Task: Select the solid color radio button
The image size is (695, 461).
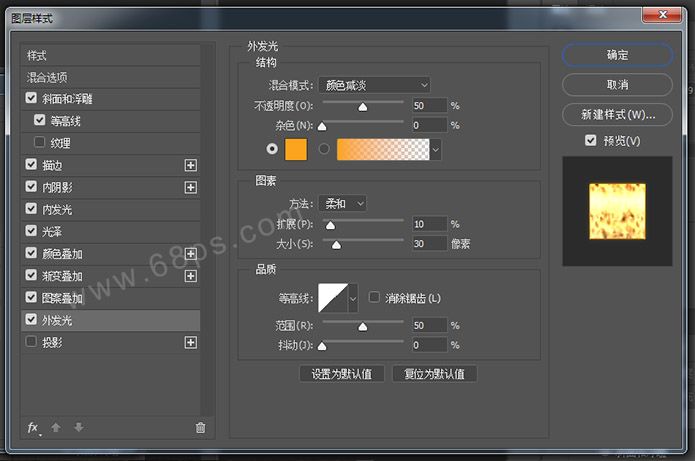Action: tap(272, 149)
